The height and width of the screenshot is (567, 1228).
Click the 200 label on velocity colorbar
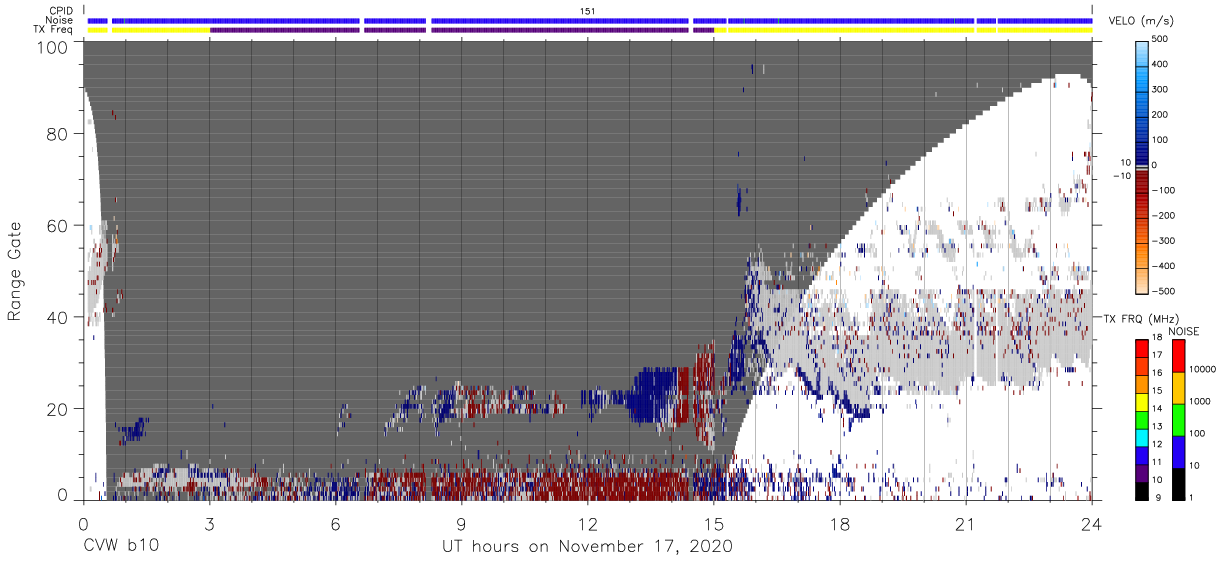pos(1160,115)
